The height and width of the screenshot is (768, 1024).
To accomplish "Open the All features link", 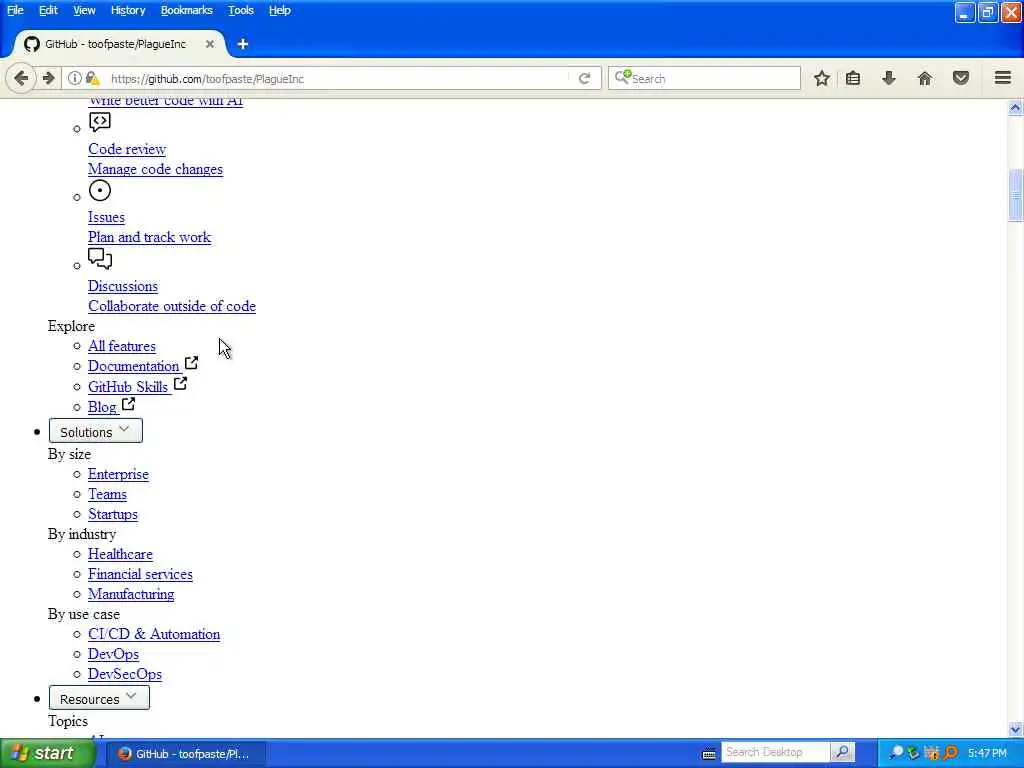I will [x=122, y=346].
